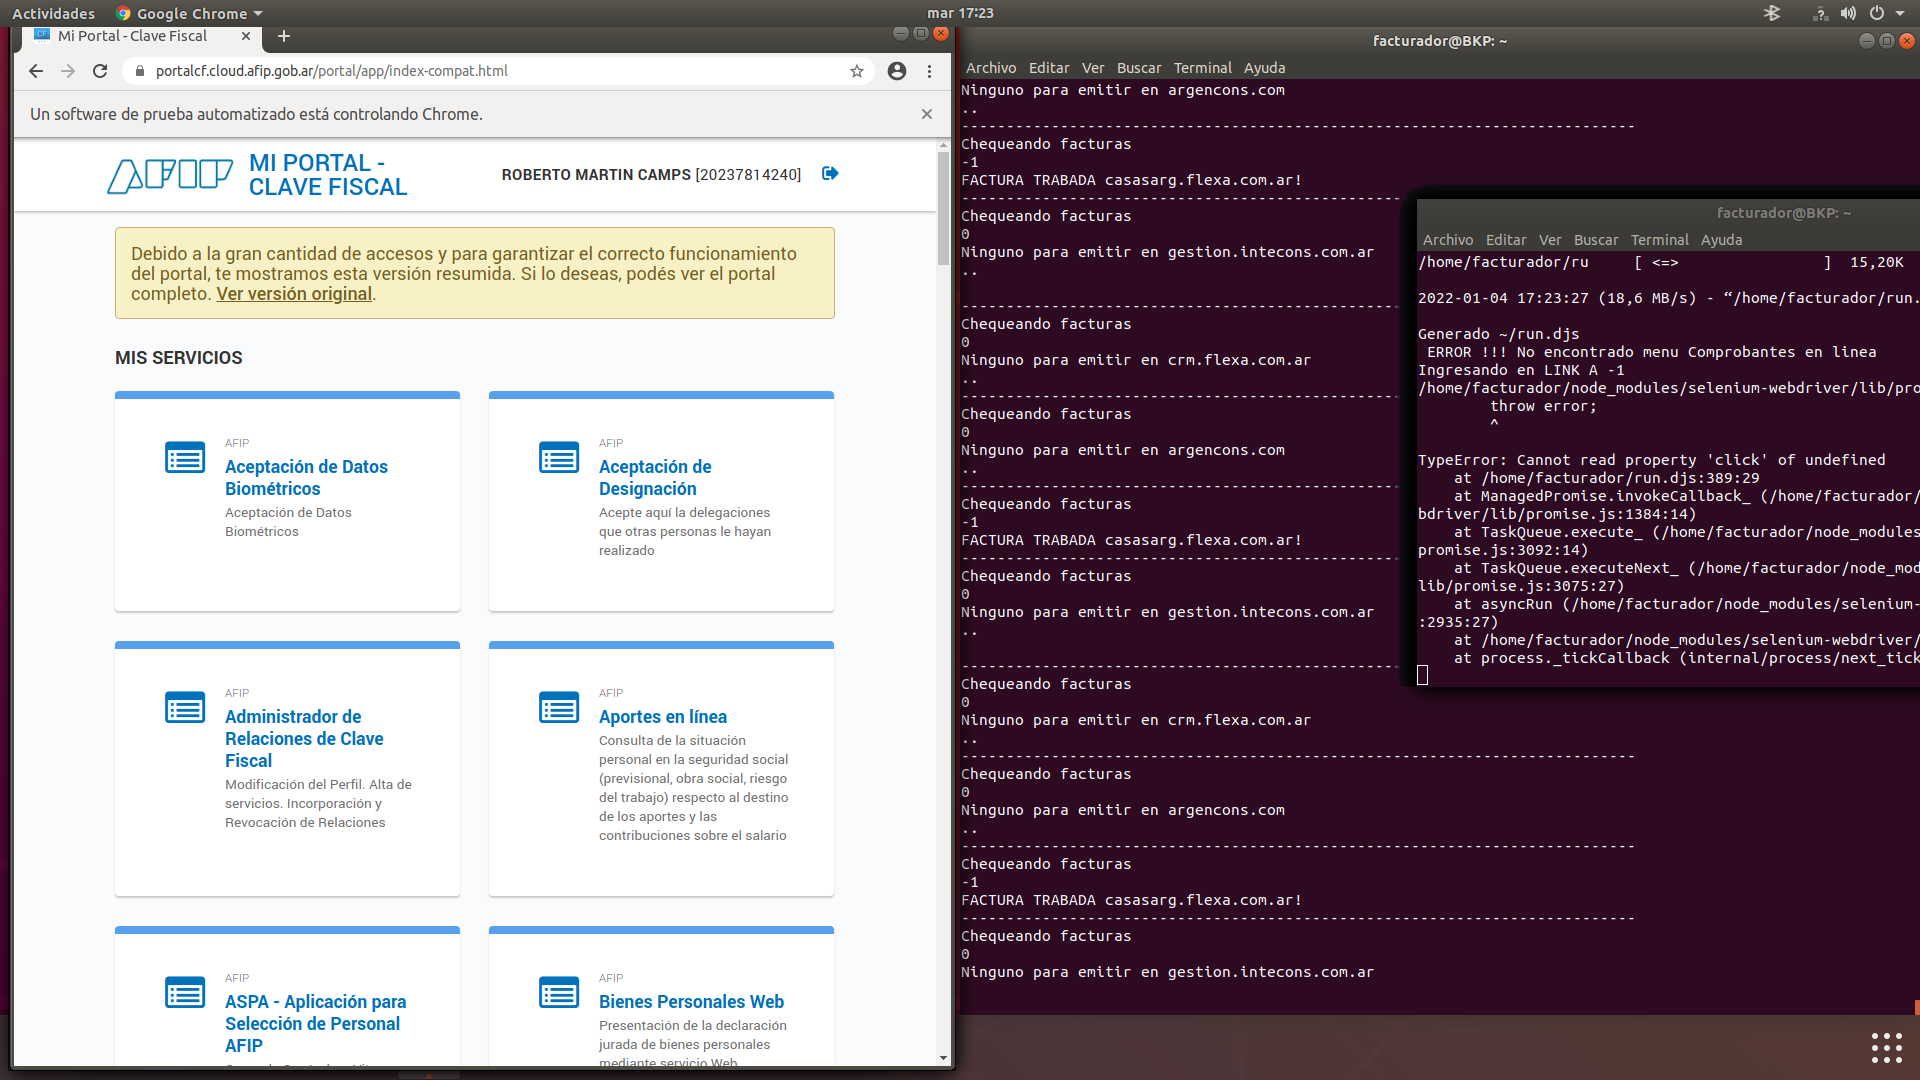1920x1080 pixels.
Task: Click the MIS SERVICIOS heading
Action: tap(179, 358)
